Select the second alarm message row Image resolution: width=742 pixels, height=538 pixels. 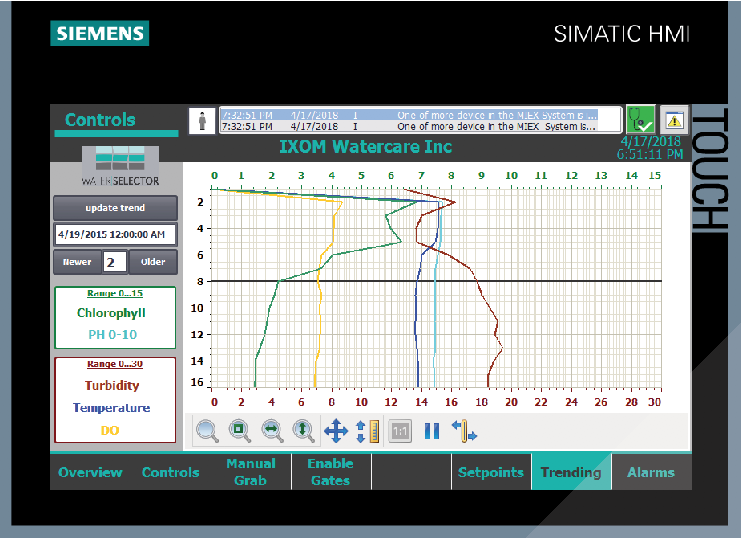tap(410, 126)
